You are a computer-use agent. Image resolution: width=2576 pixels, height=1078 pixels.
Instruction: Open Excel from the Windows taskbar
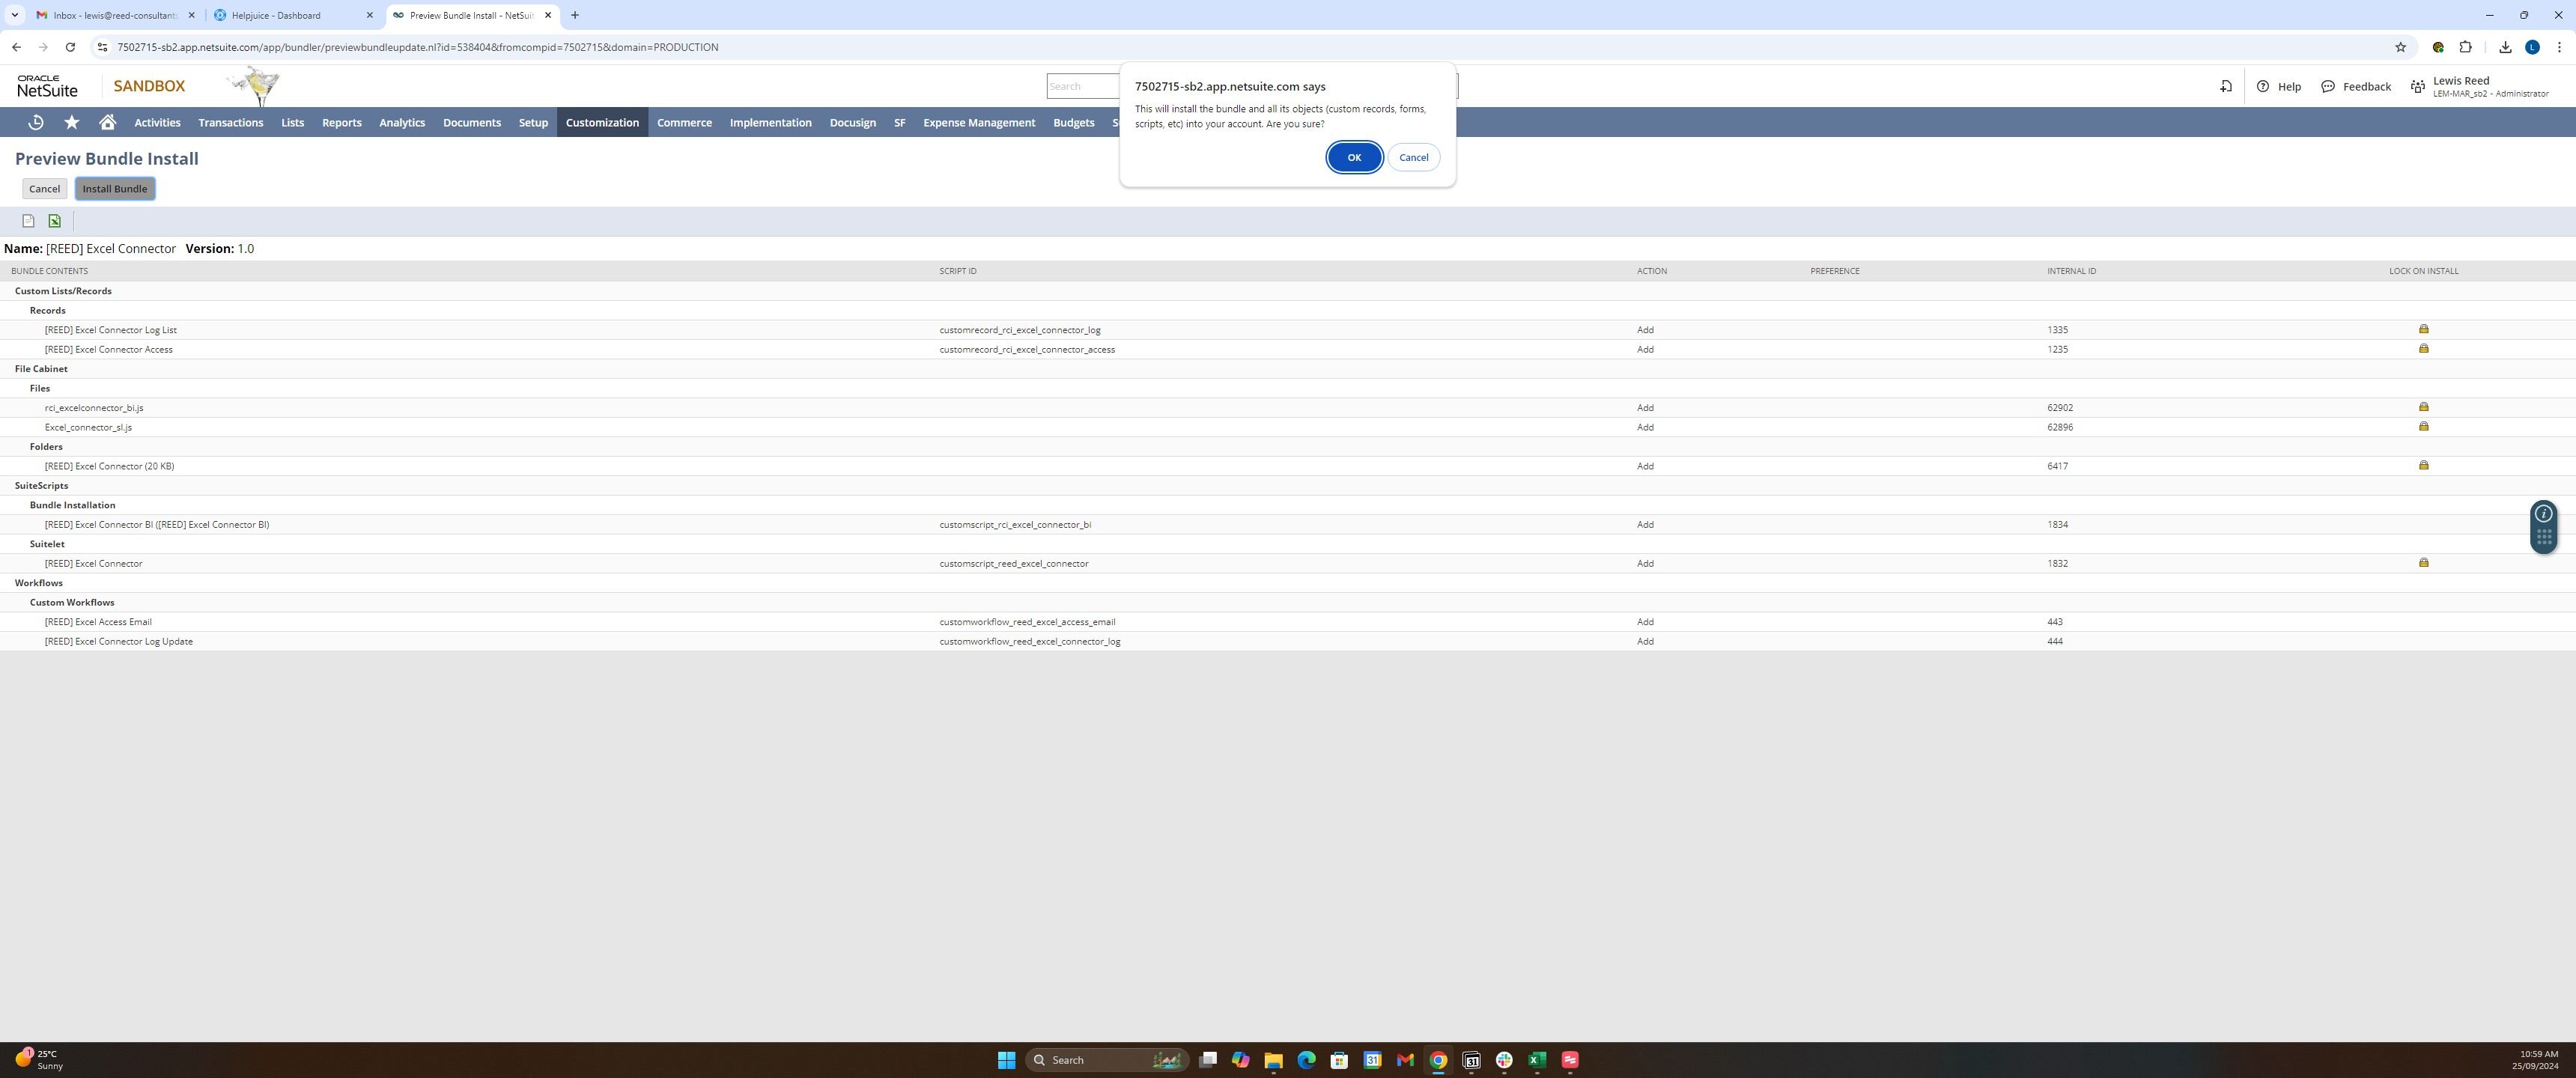tap(1537, 1060)
